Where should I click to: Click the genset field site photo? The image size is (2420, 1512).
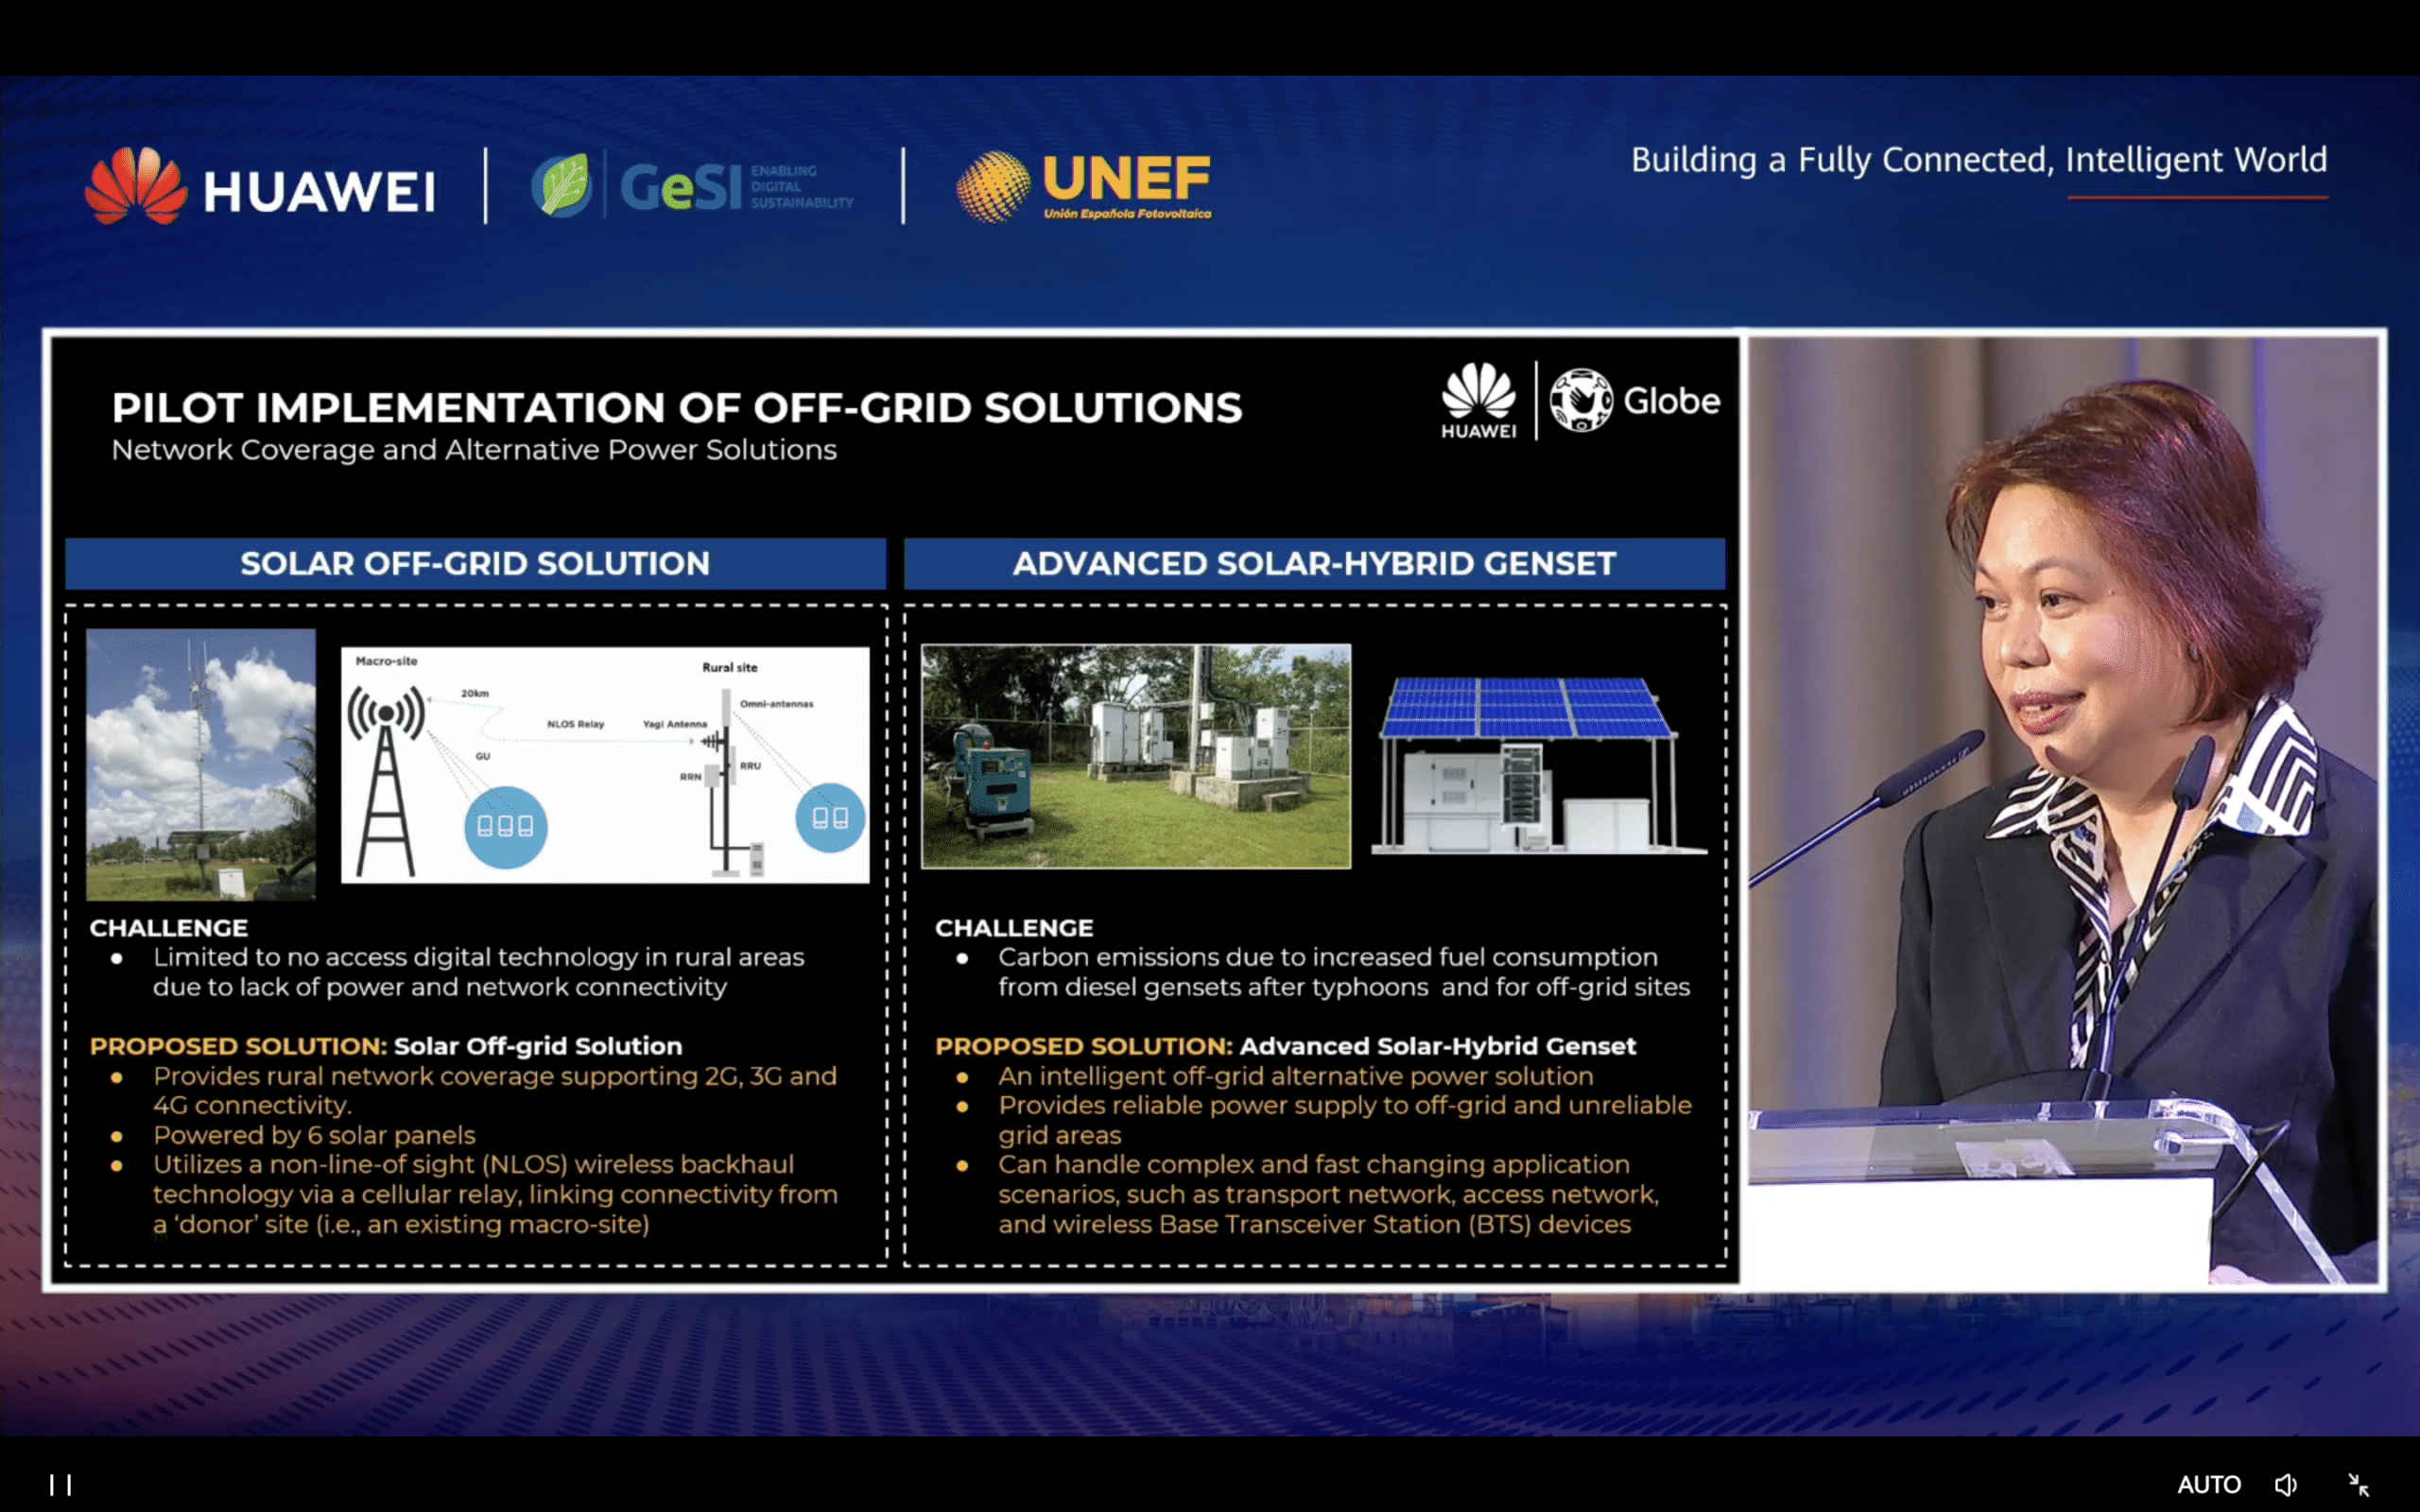click(1135, 756)
